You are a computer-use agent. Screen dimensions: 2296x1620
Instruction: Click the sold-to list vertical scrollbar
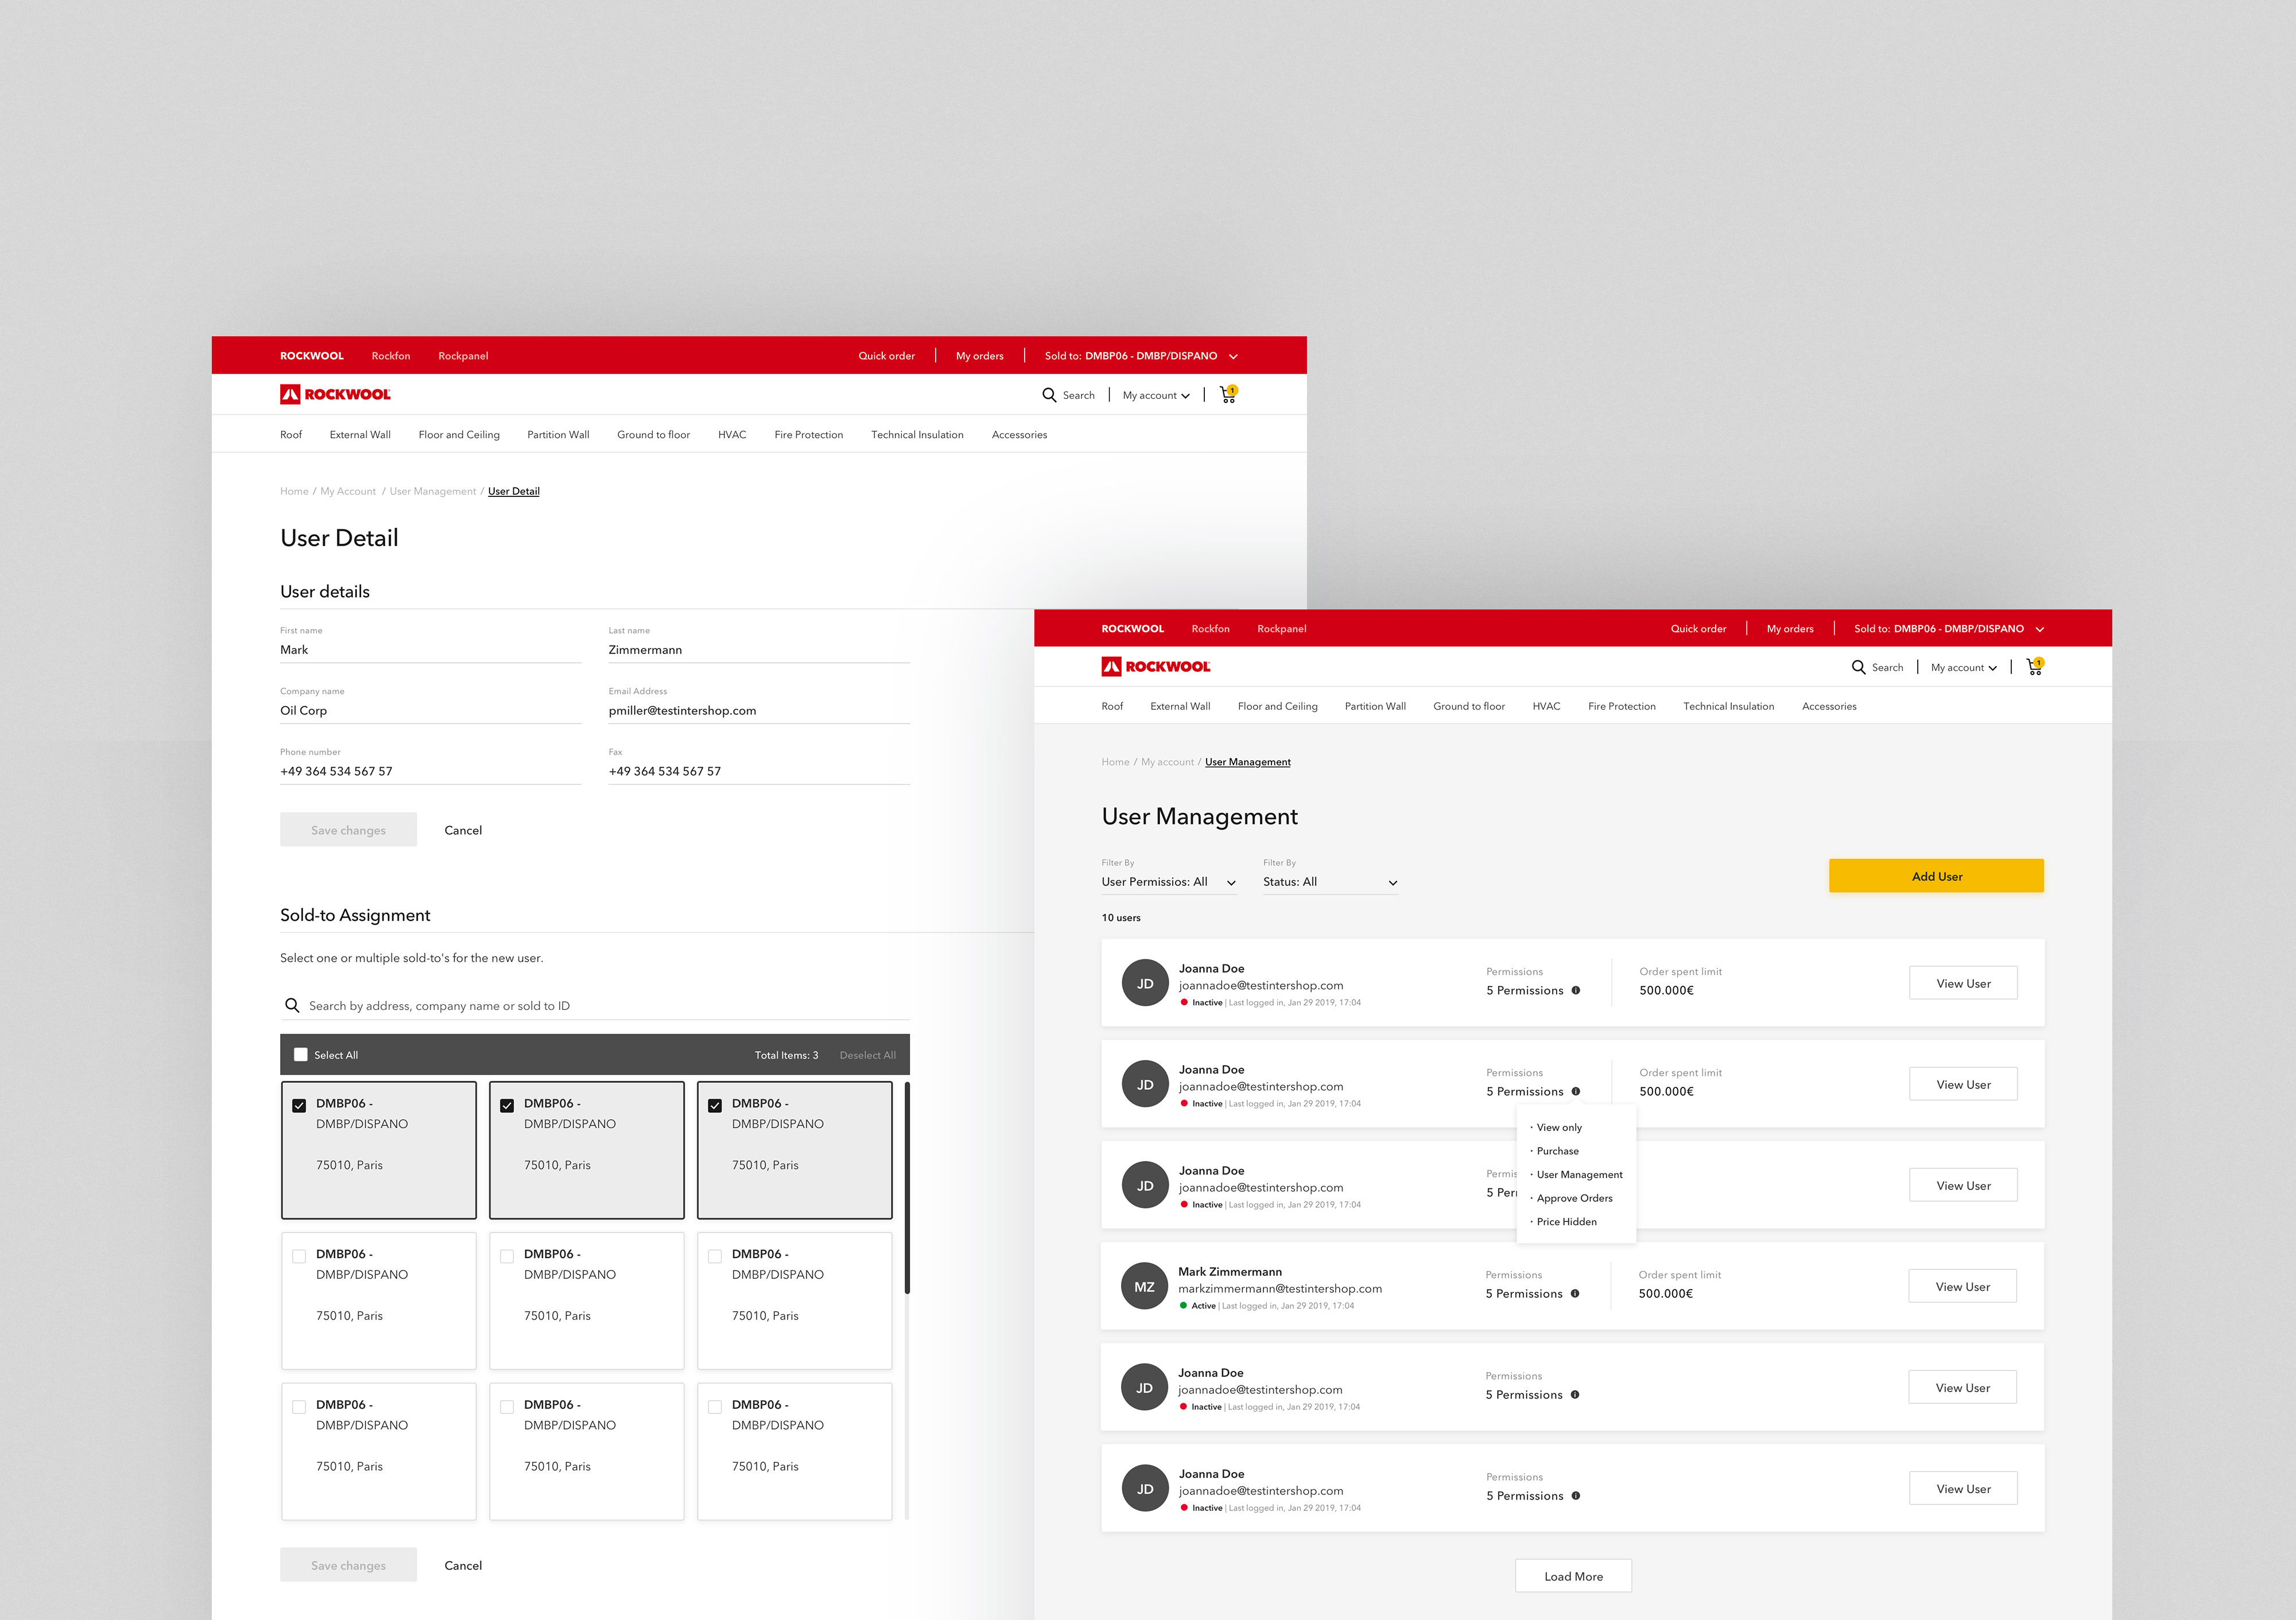(x=907, y=1188)
